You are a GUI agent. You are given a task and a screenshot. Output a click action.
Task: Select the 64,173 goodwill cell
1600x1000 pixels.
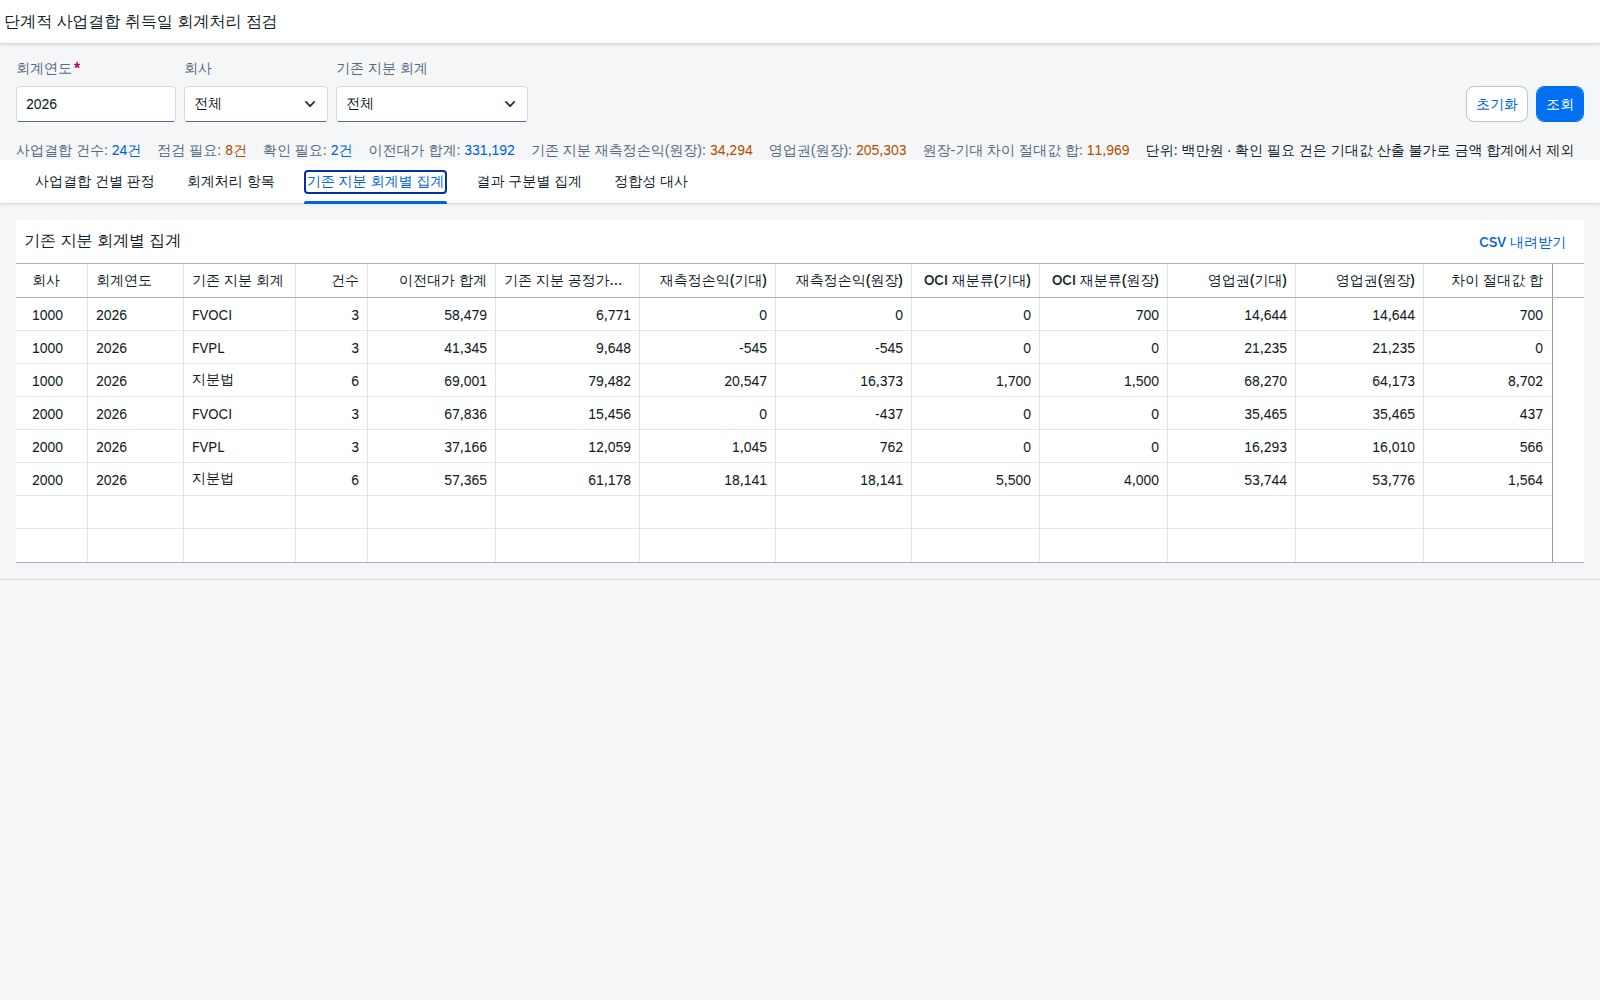[x=1360, y=381]
